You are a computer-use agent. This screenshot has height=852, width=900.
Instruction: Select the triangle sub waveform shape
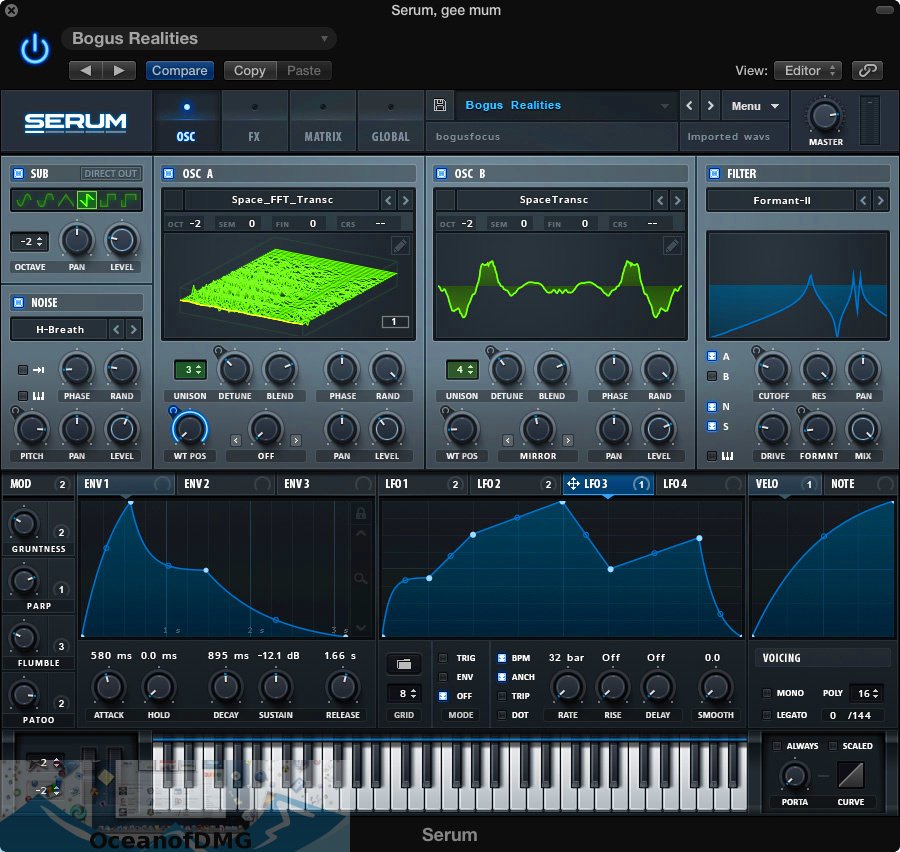pos(66,200)
